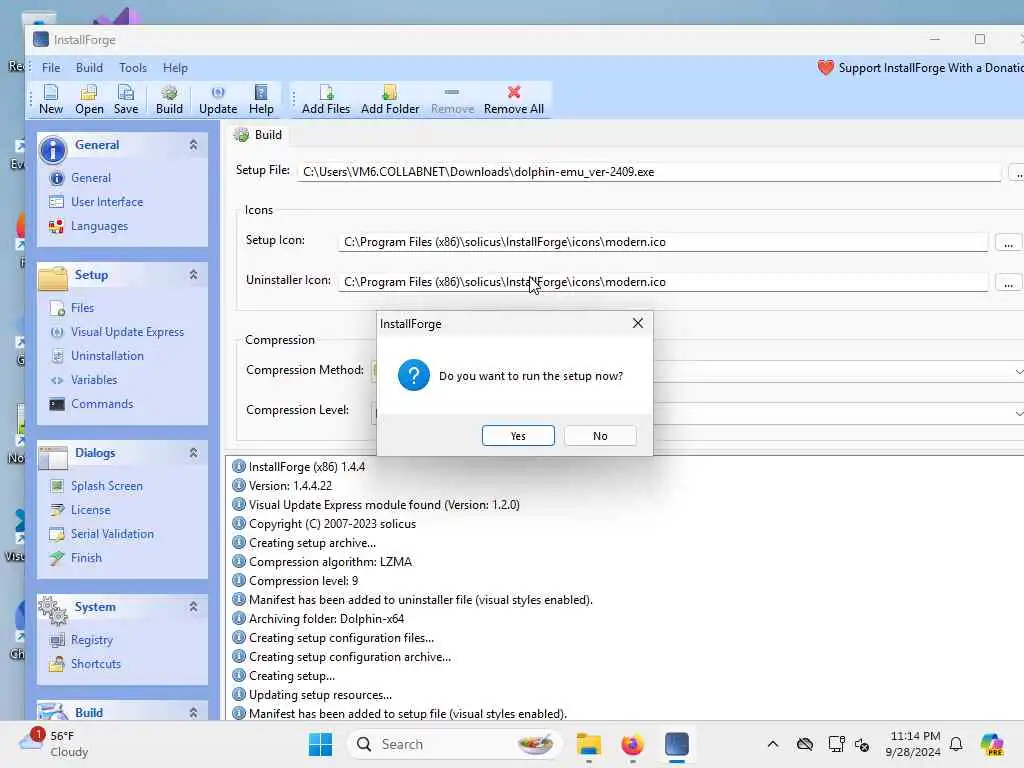Open License dialog settings

[90, 510]
